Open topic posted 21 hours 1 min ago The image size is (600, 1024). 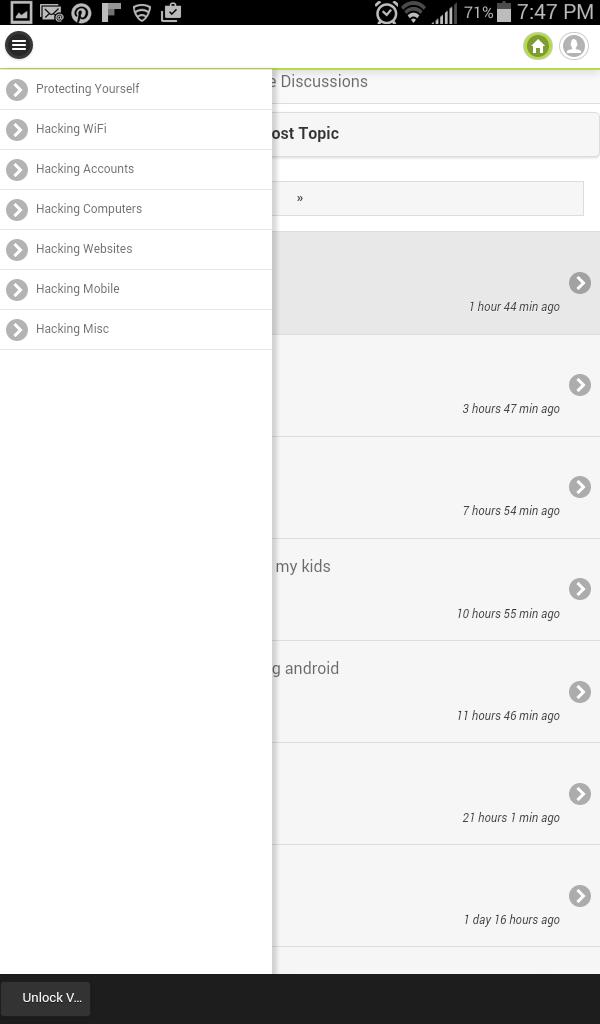(x=580, y=794)
